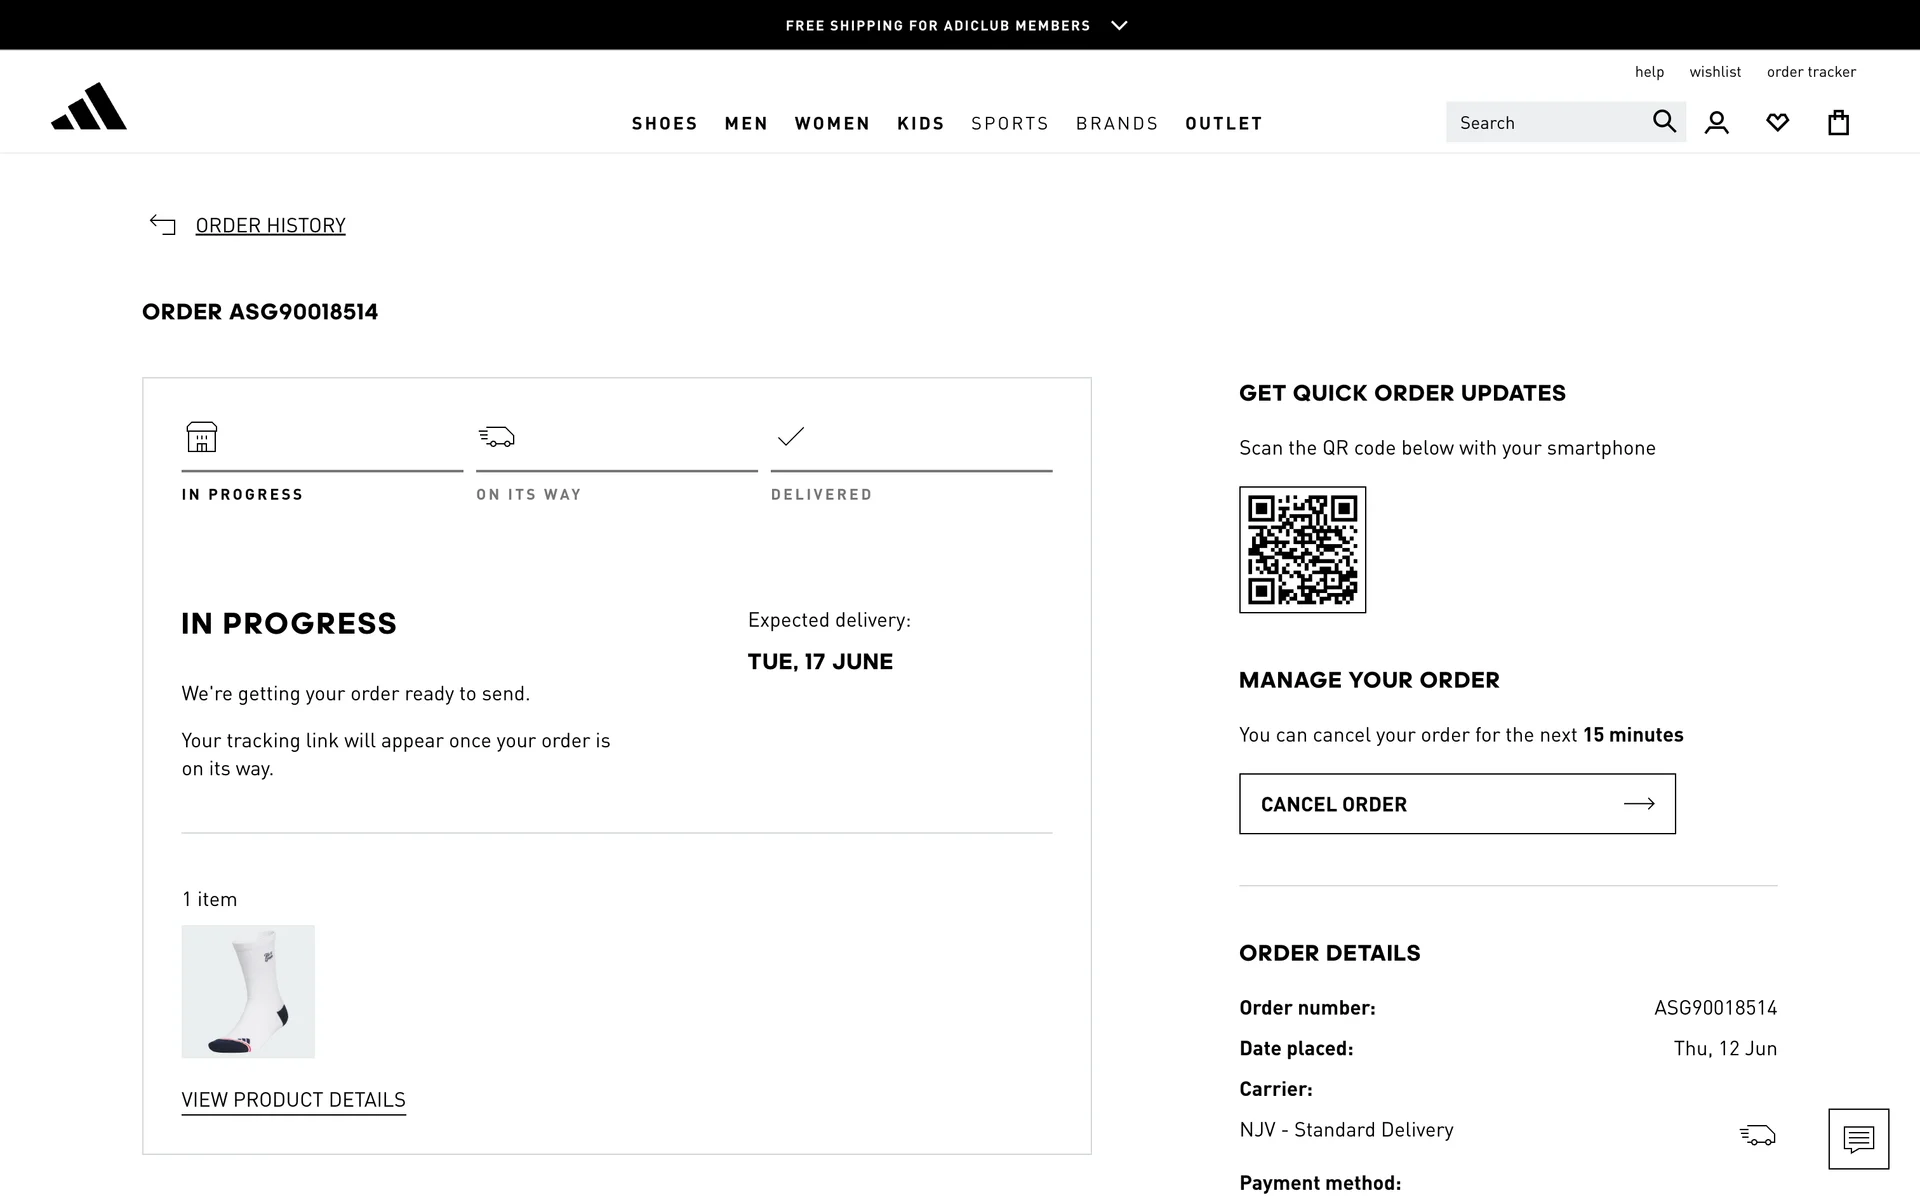
Task: Open the account profile icon
Action: pos(1717,123)
